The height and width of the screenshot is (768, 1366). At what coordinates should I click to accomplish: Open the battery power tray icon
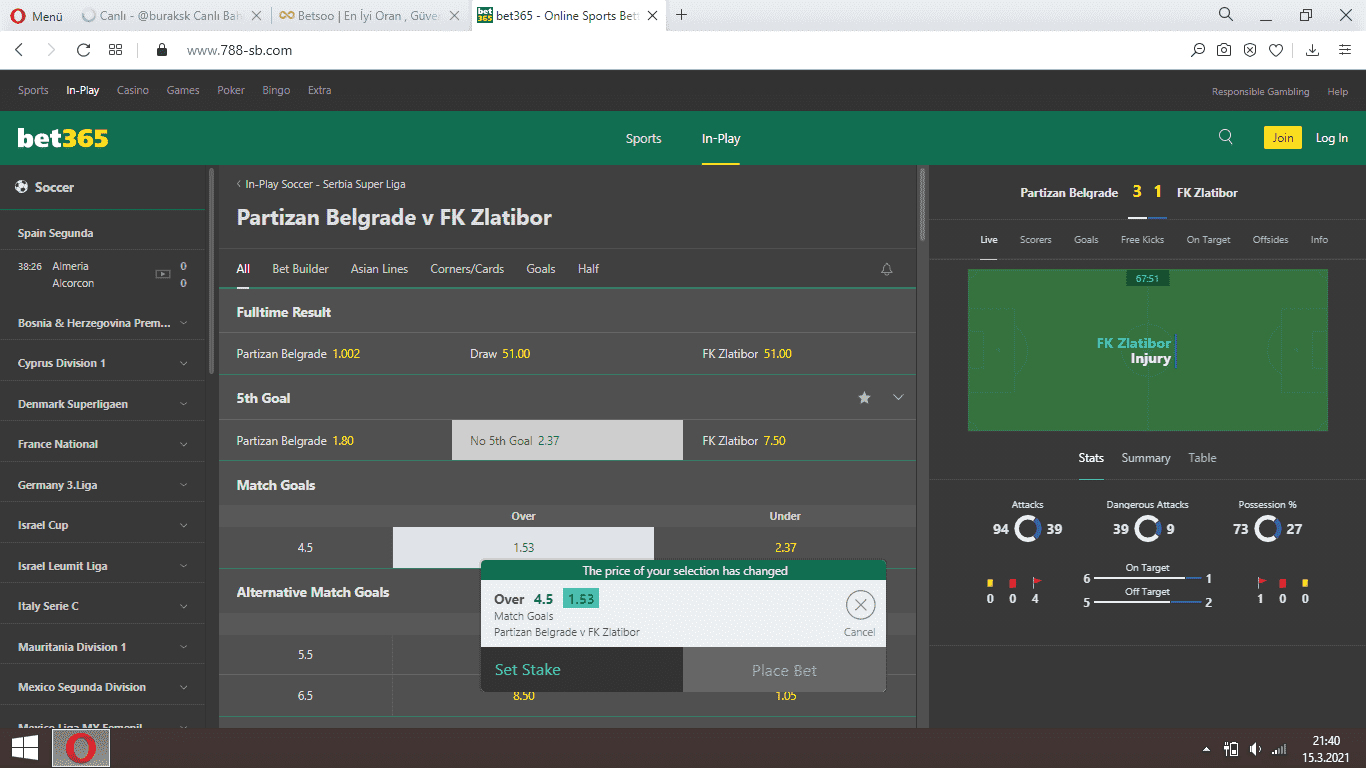pos(1231,748)
